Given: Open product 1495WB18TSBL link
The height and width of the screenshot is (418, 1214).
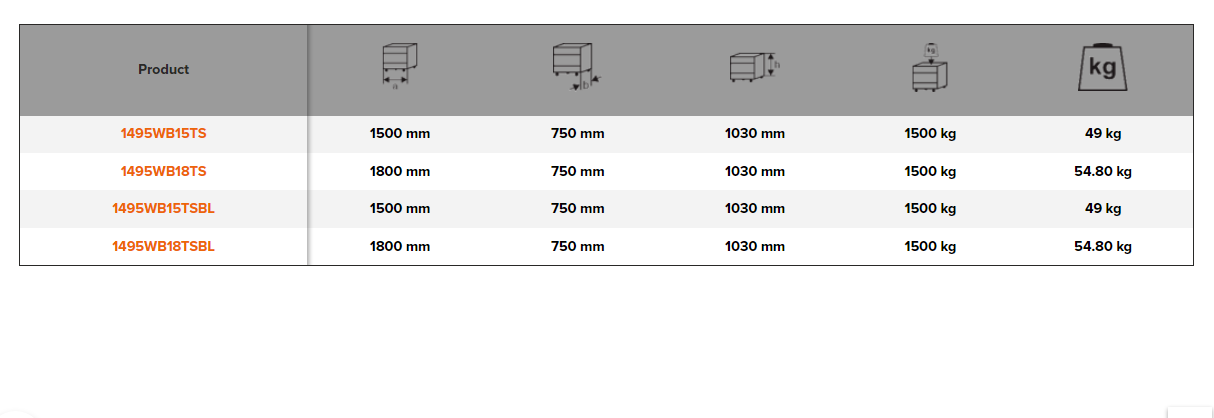Looking at the screenshot, I should point(163,246).
